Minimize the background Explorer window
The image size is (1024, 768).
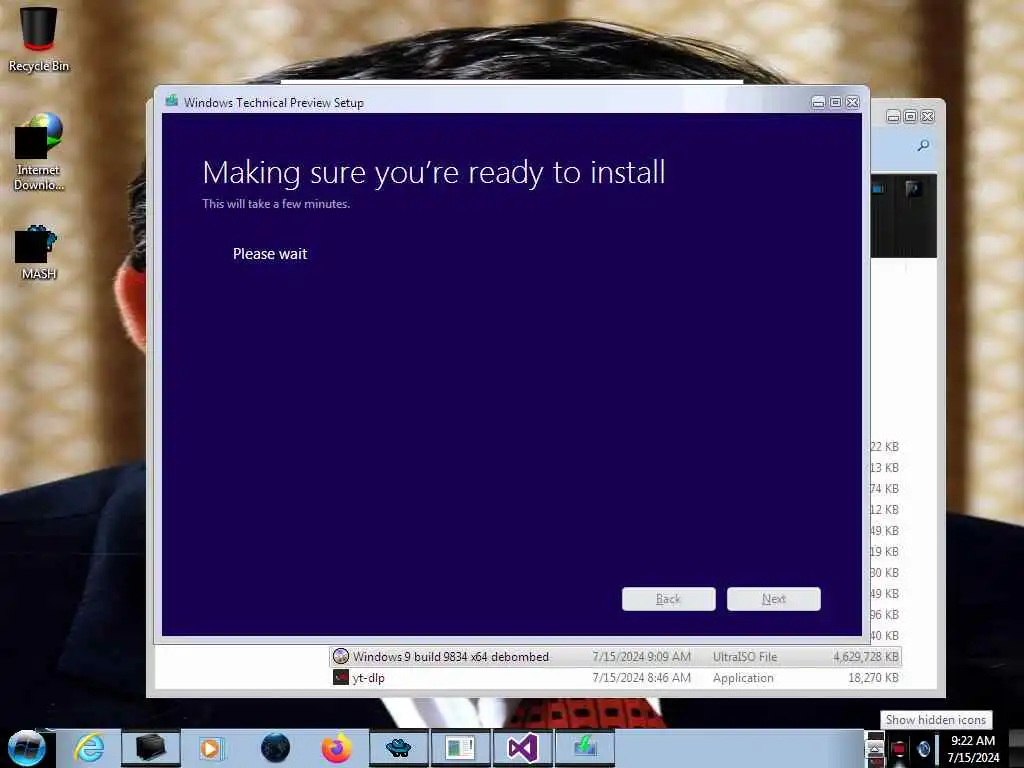click(x=893, y=117)
